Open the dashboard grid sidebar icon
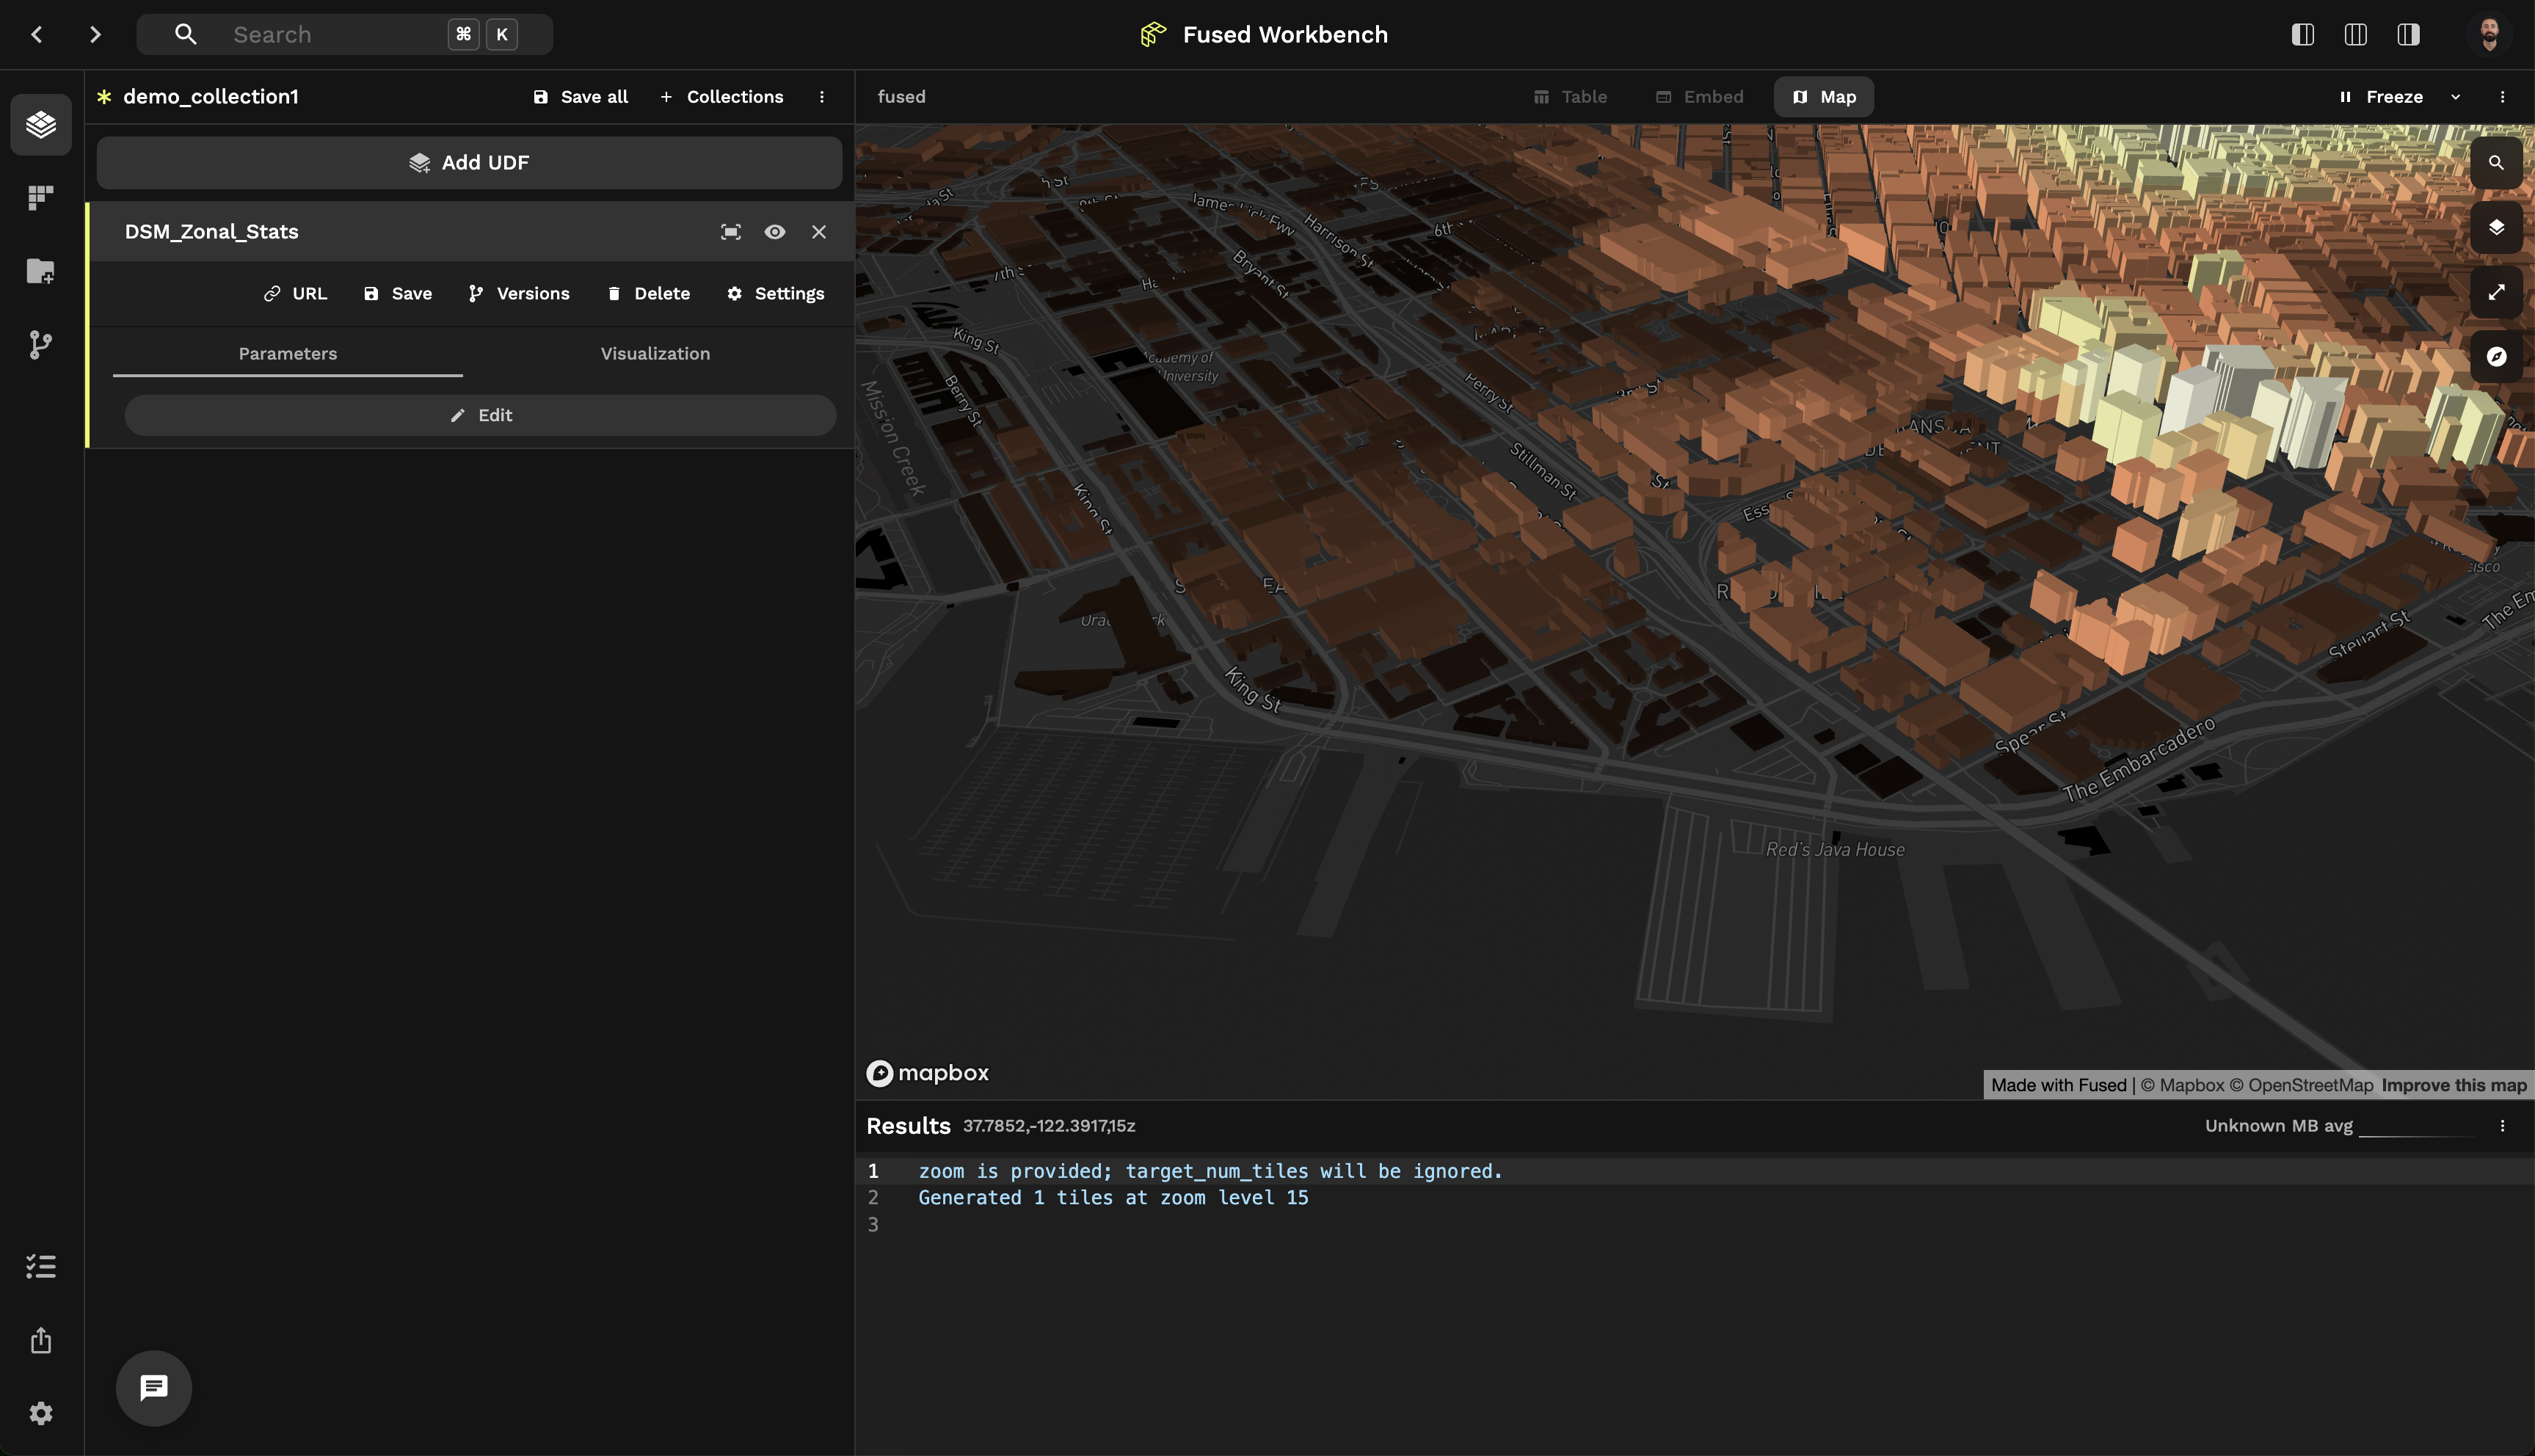 [x=41, y=198]
